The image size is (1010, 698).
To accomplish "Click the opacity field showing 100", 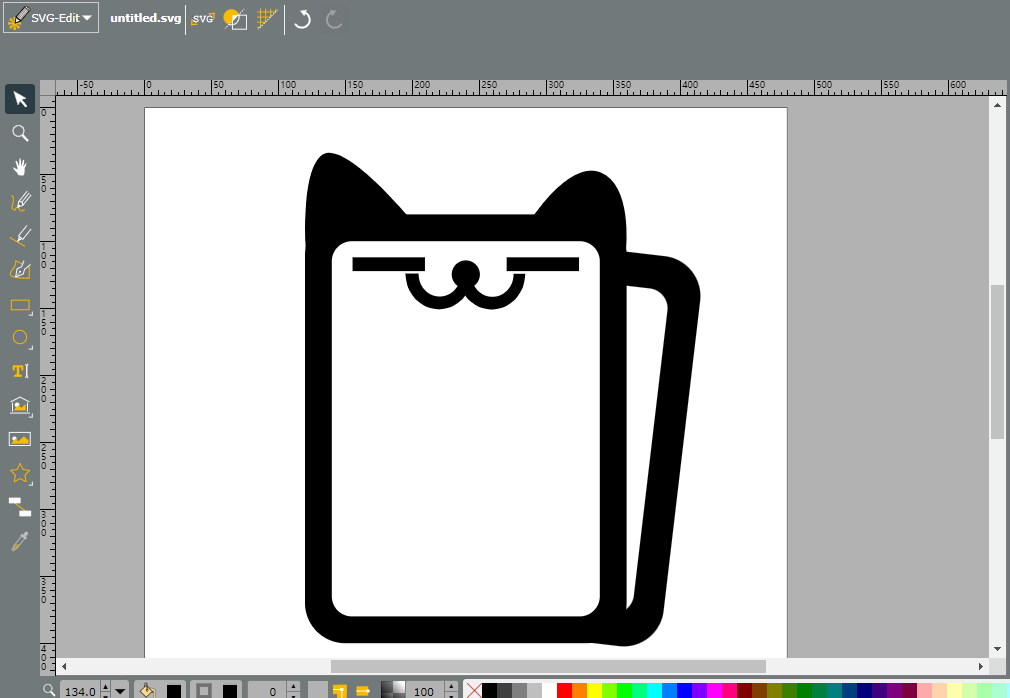I will (425, 691).
